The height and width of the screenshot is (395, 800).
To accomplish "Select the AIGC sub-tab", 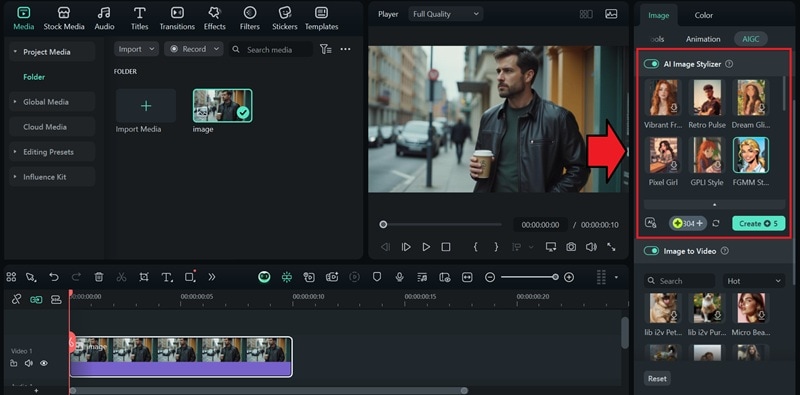I will click(751, 39).
